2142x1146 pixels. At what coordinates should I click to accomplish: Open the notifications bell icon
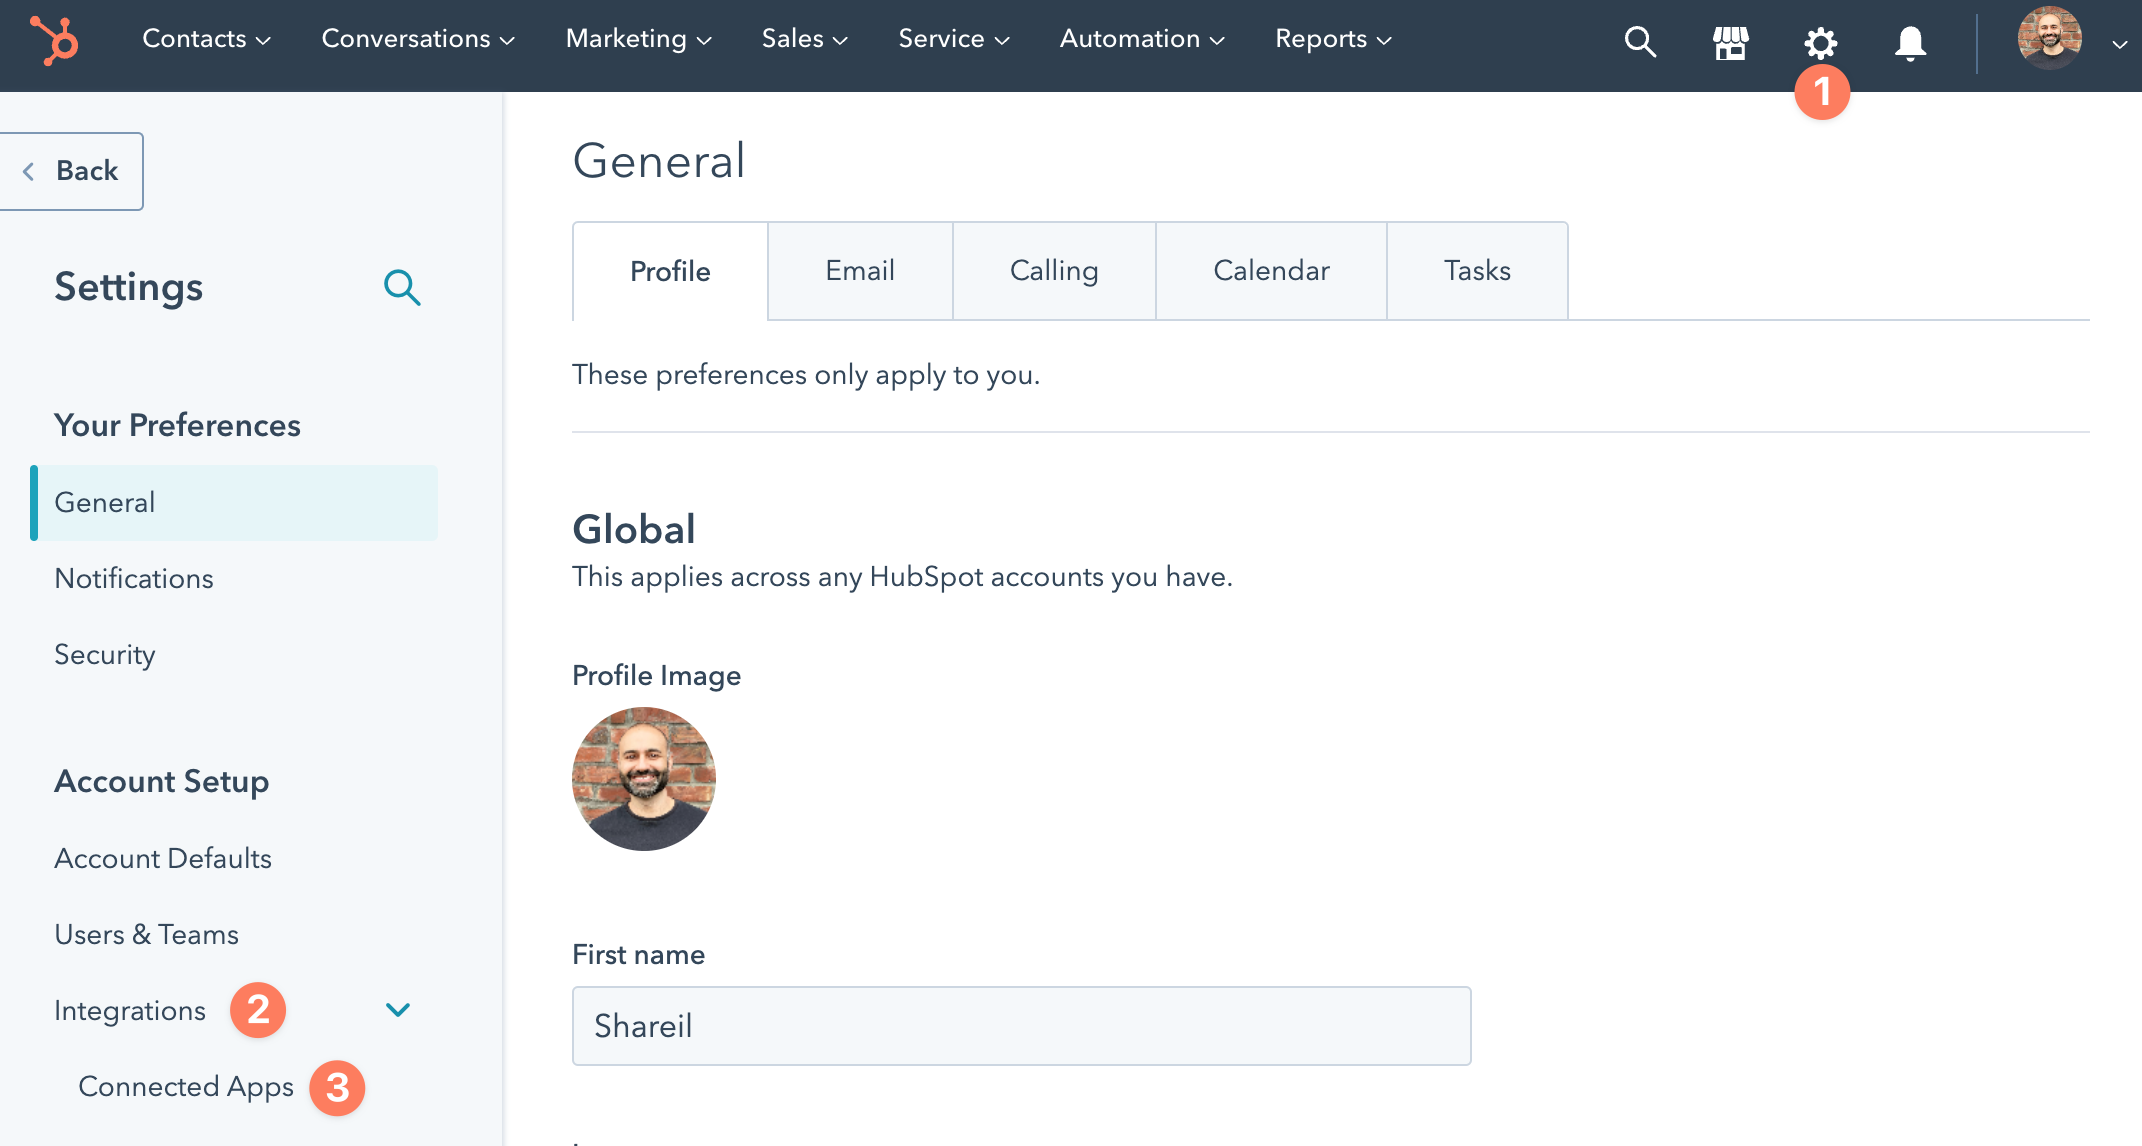pos(1910,42)
